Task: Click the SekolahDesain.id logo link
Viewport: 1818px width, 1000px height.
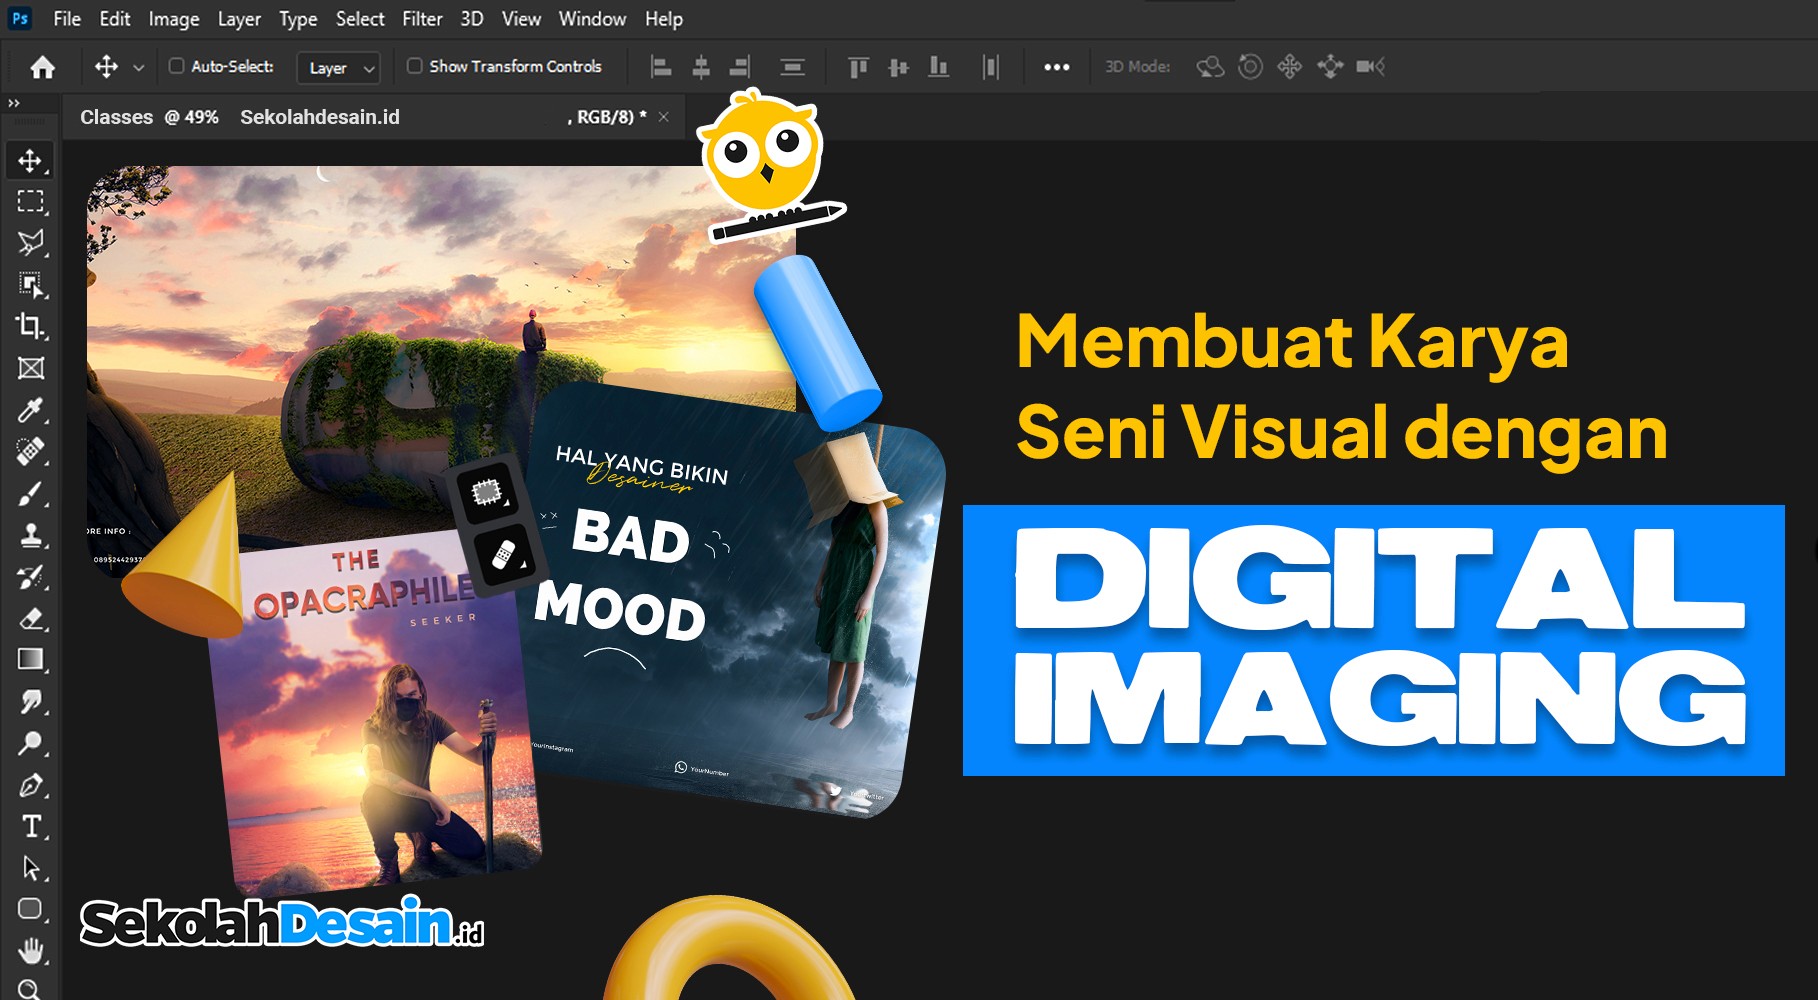Action: [x=282, y=922]
